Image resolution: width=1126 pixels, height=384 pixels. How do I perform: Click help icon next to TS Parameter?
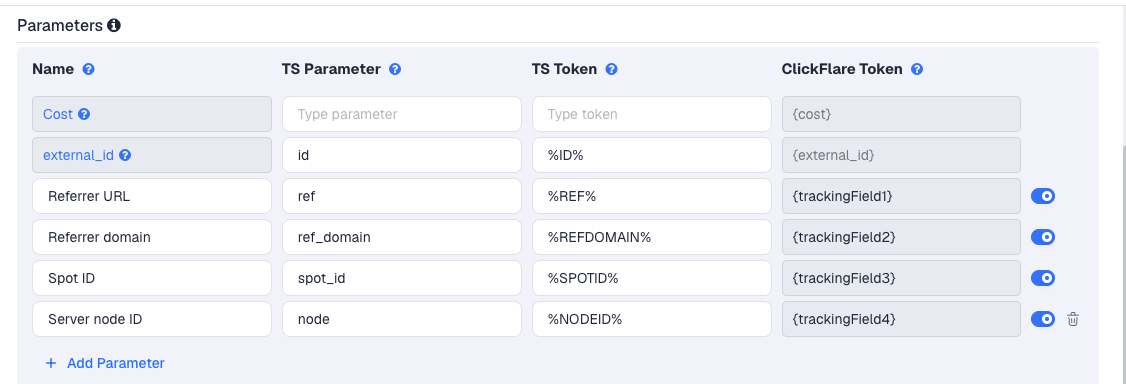pyautogui.click(x=395, y=70)
